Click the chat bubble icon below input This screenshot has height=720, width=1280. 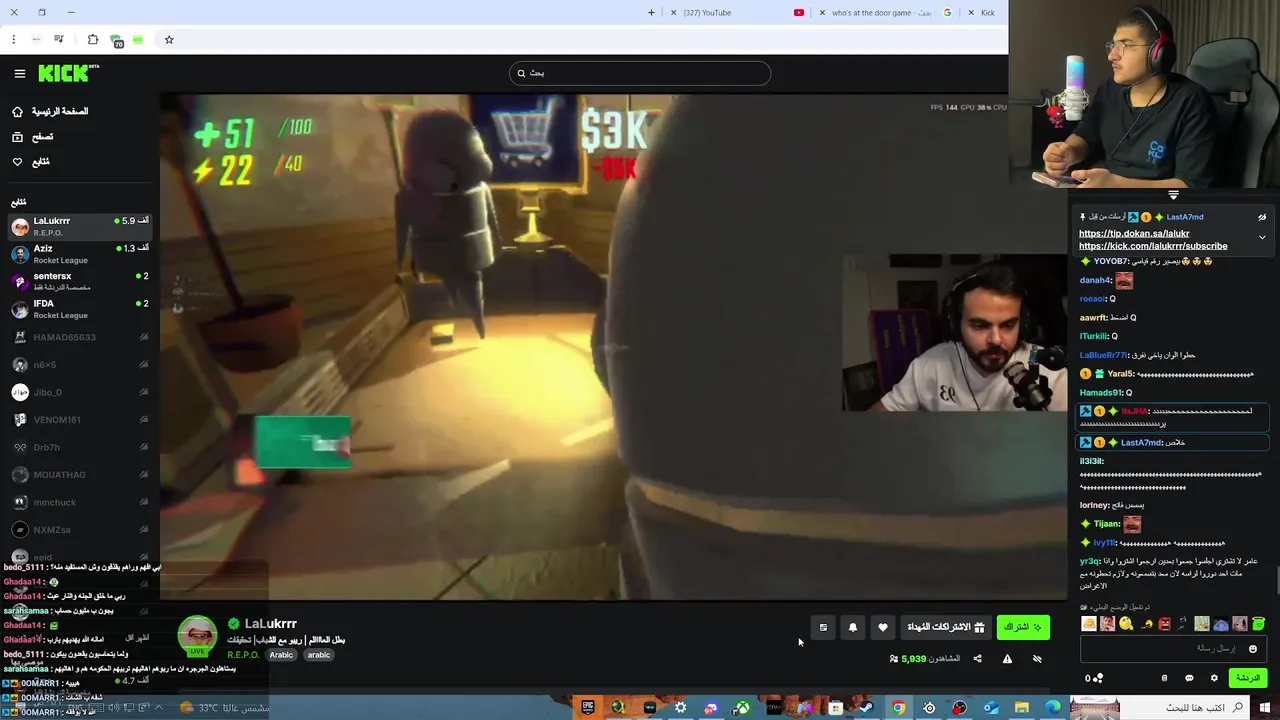point(1189,678)
